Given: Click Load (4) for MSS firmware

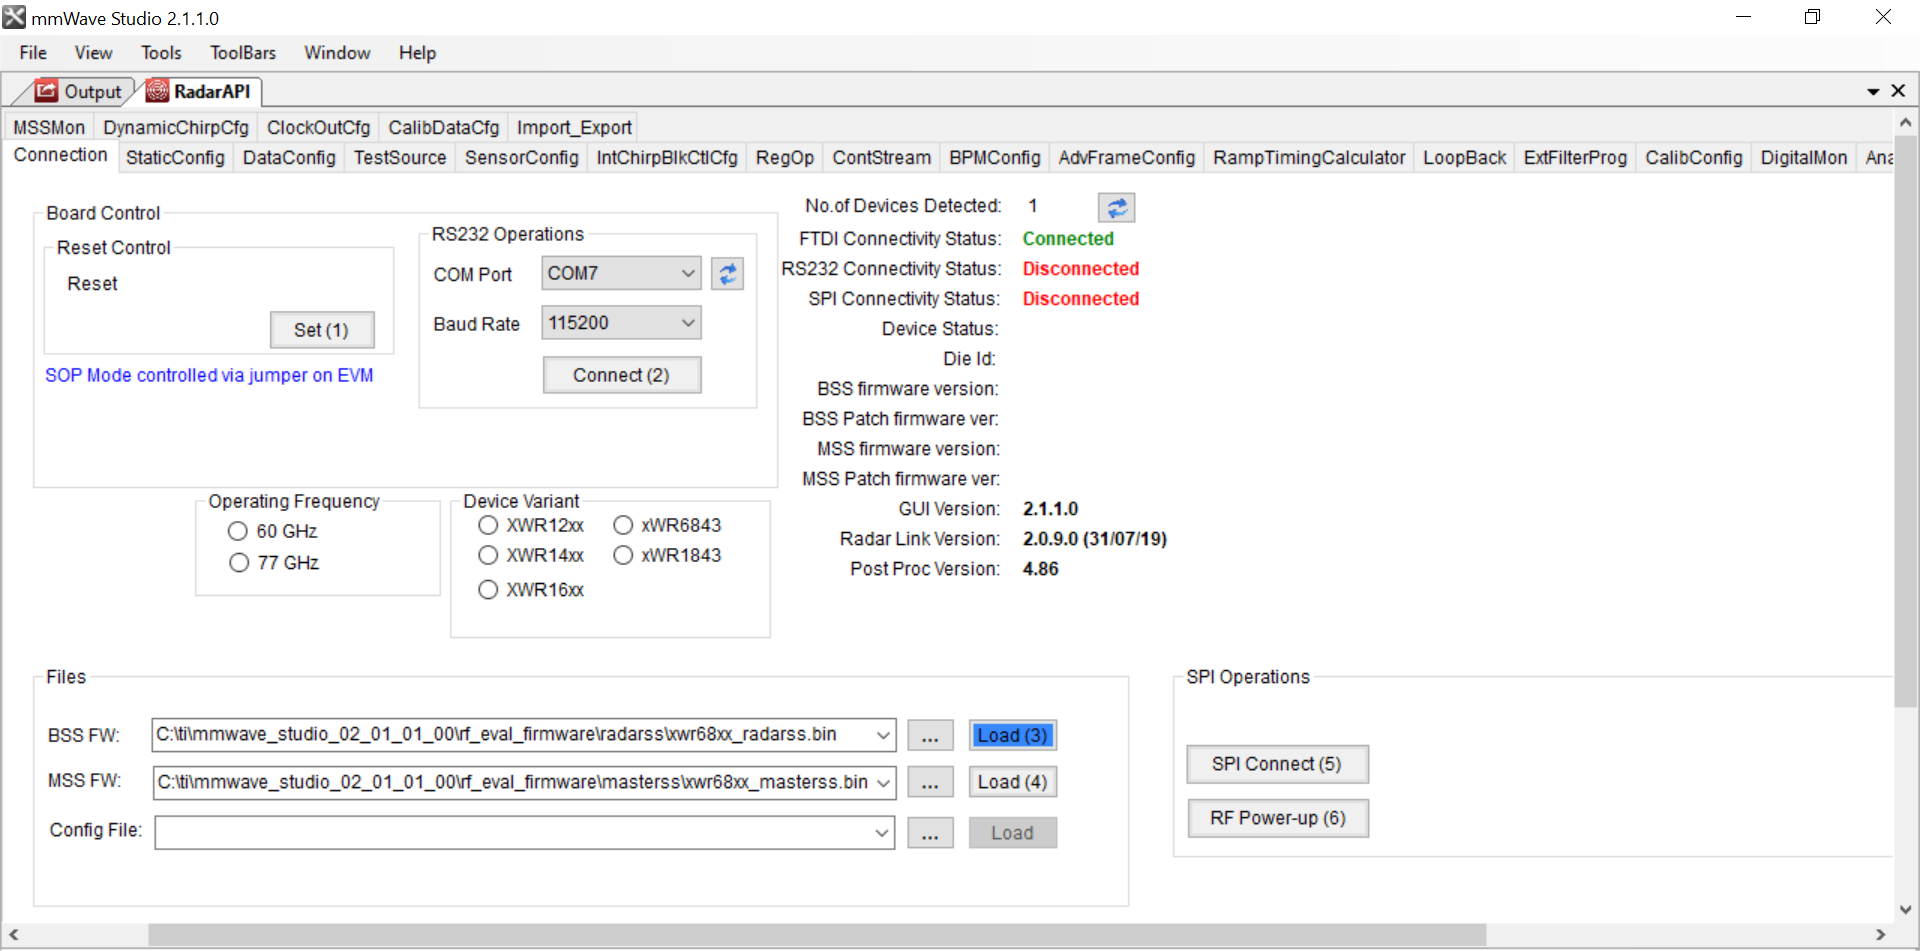Looking at the screenshot, I should (x=1012, y=782).
